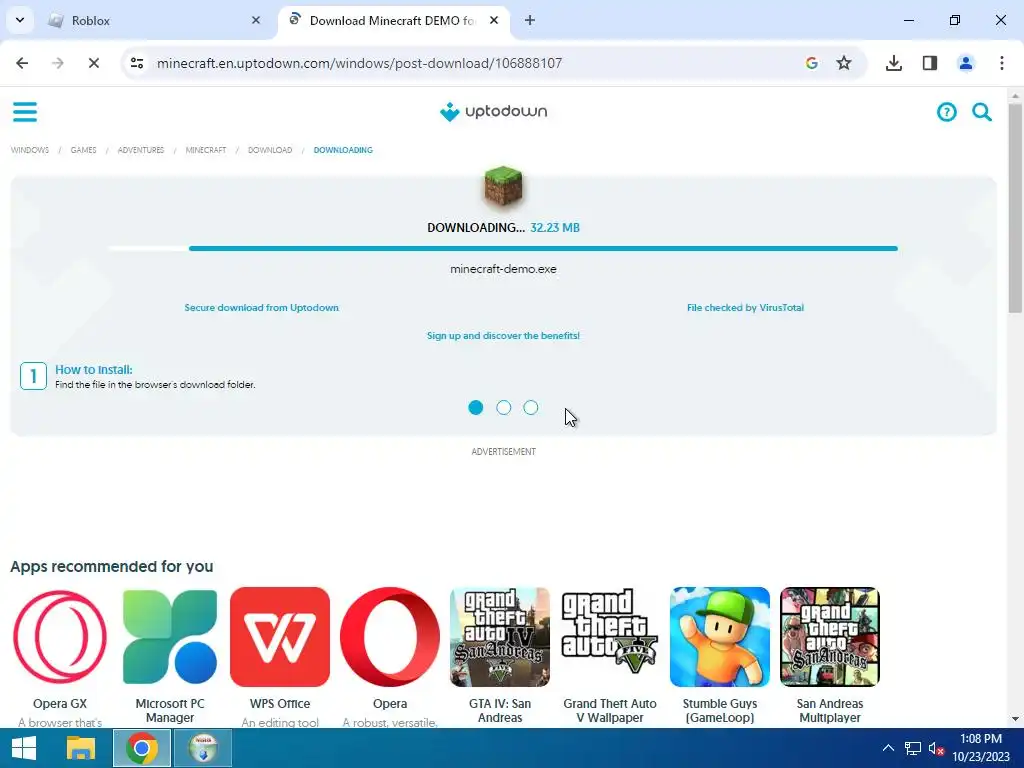Click the network tray icon
This screenshot has width=1024, height=768.
tap(912, 748)
